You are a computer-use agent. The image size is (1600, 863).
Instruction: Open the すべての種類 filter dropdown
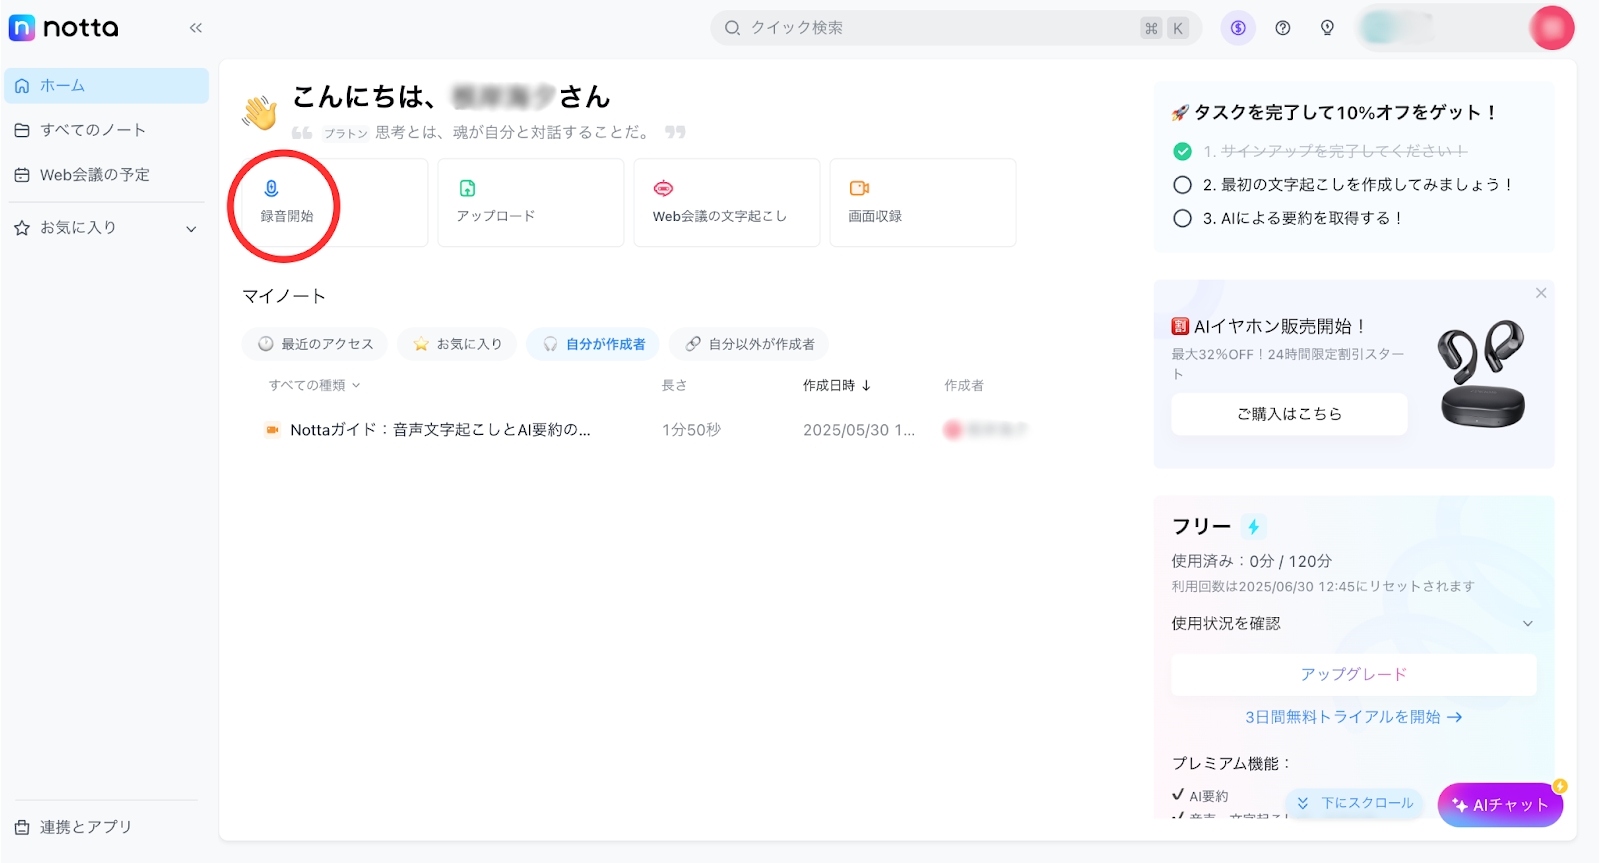pyautogui.click(x=314, y=385)
